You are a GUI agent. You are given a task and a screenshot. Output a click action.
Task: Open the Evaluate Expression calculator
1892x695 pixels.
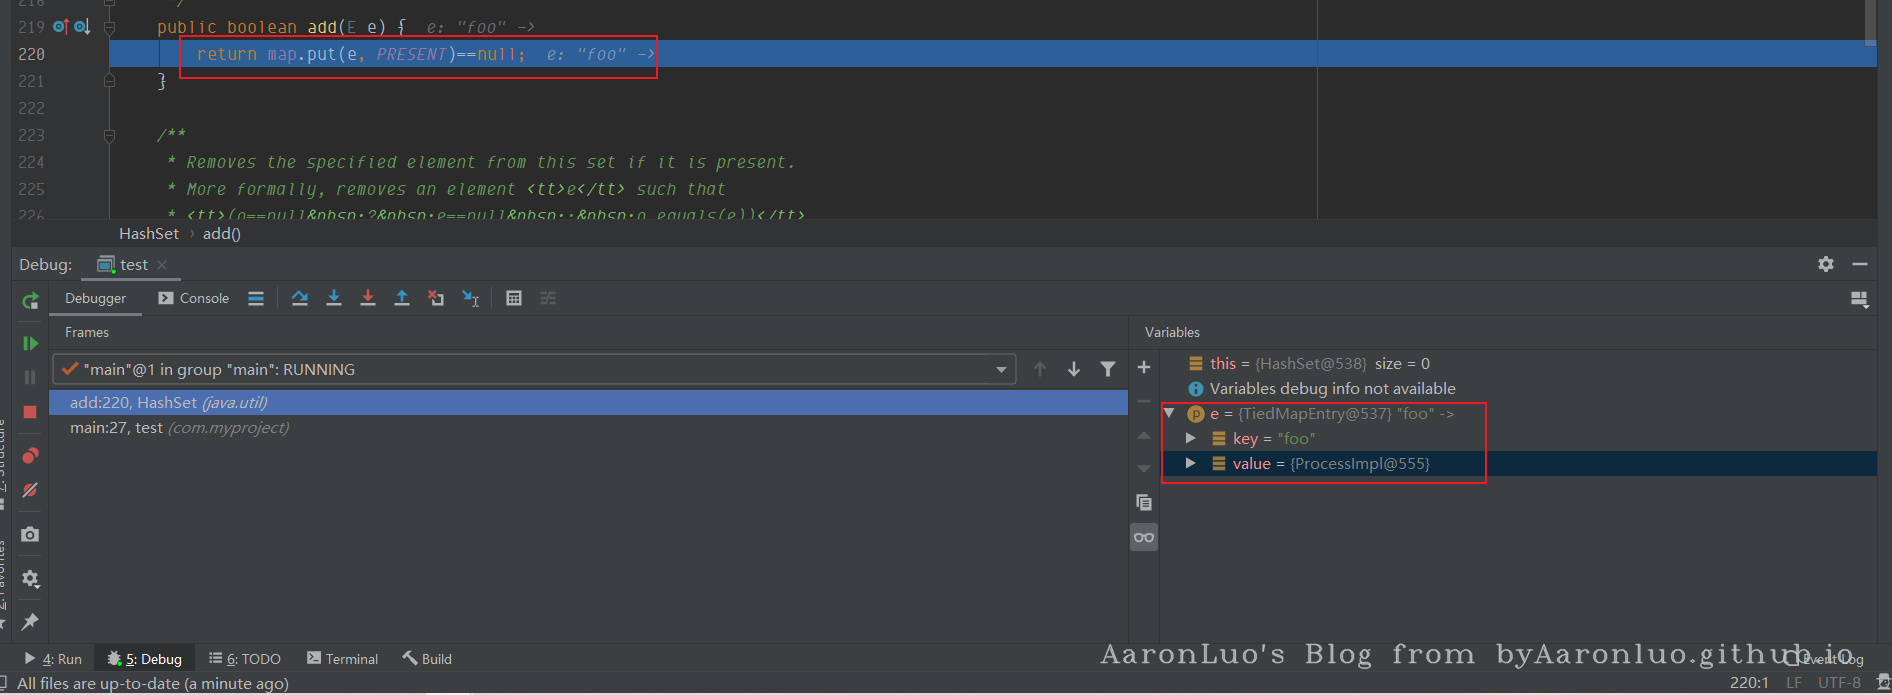(x=514, y=298)
